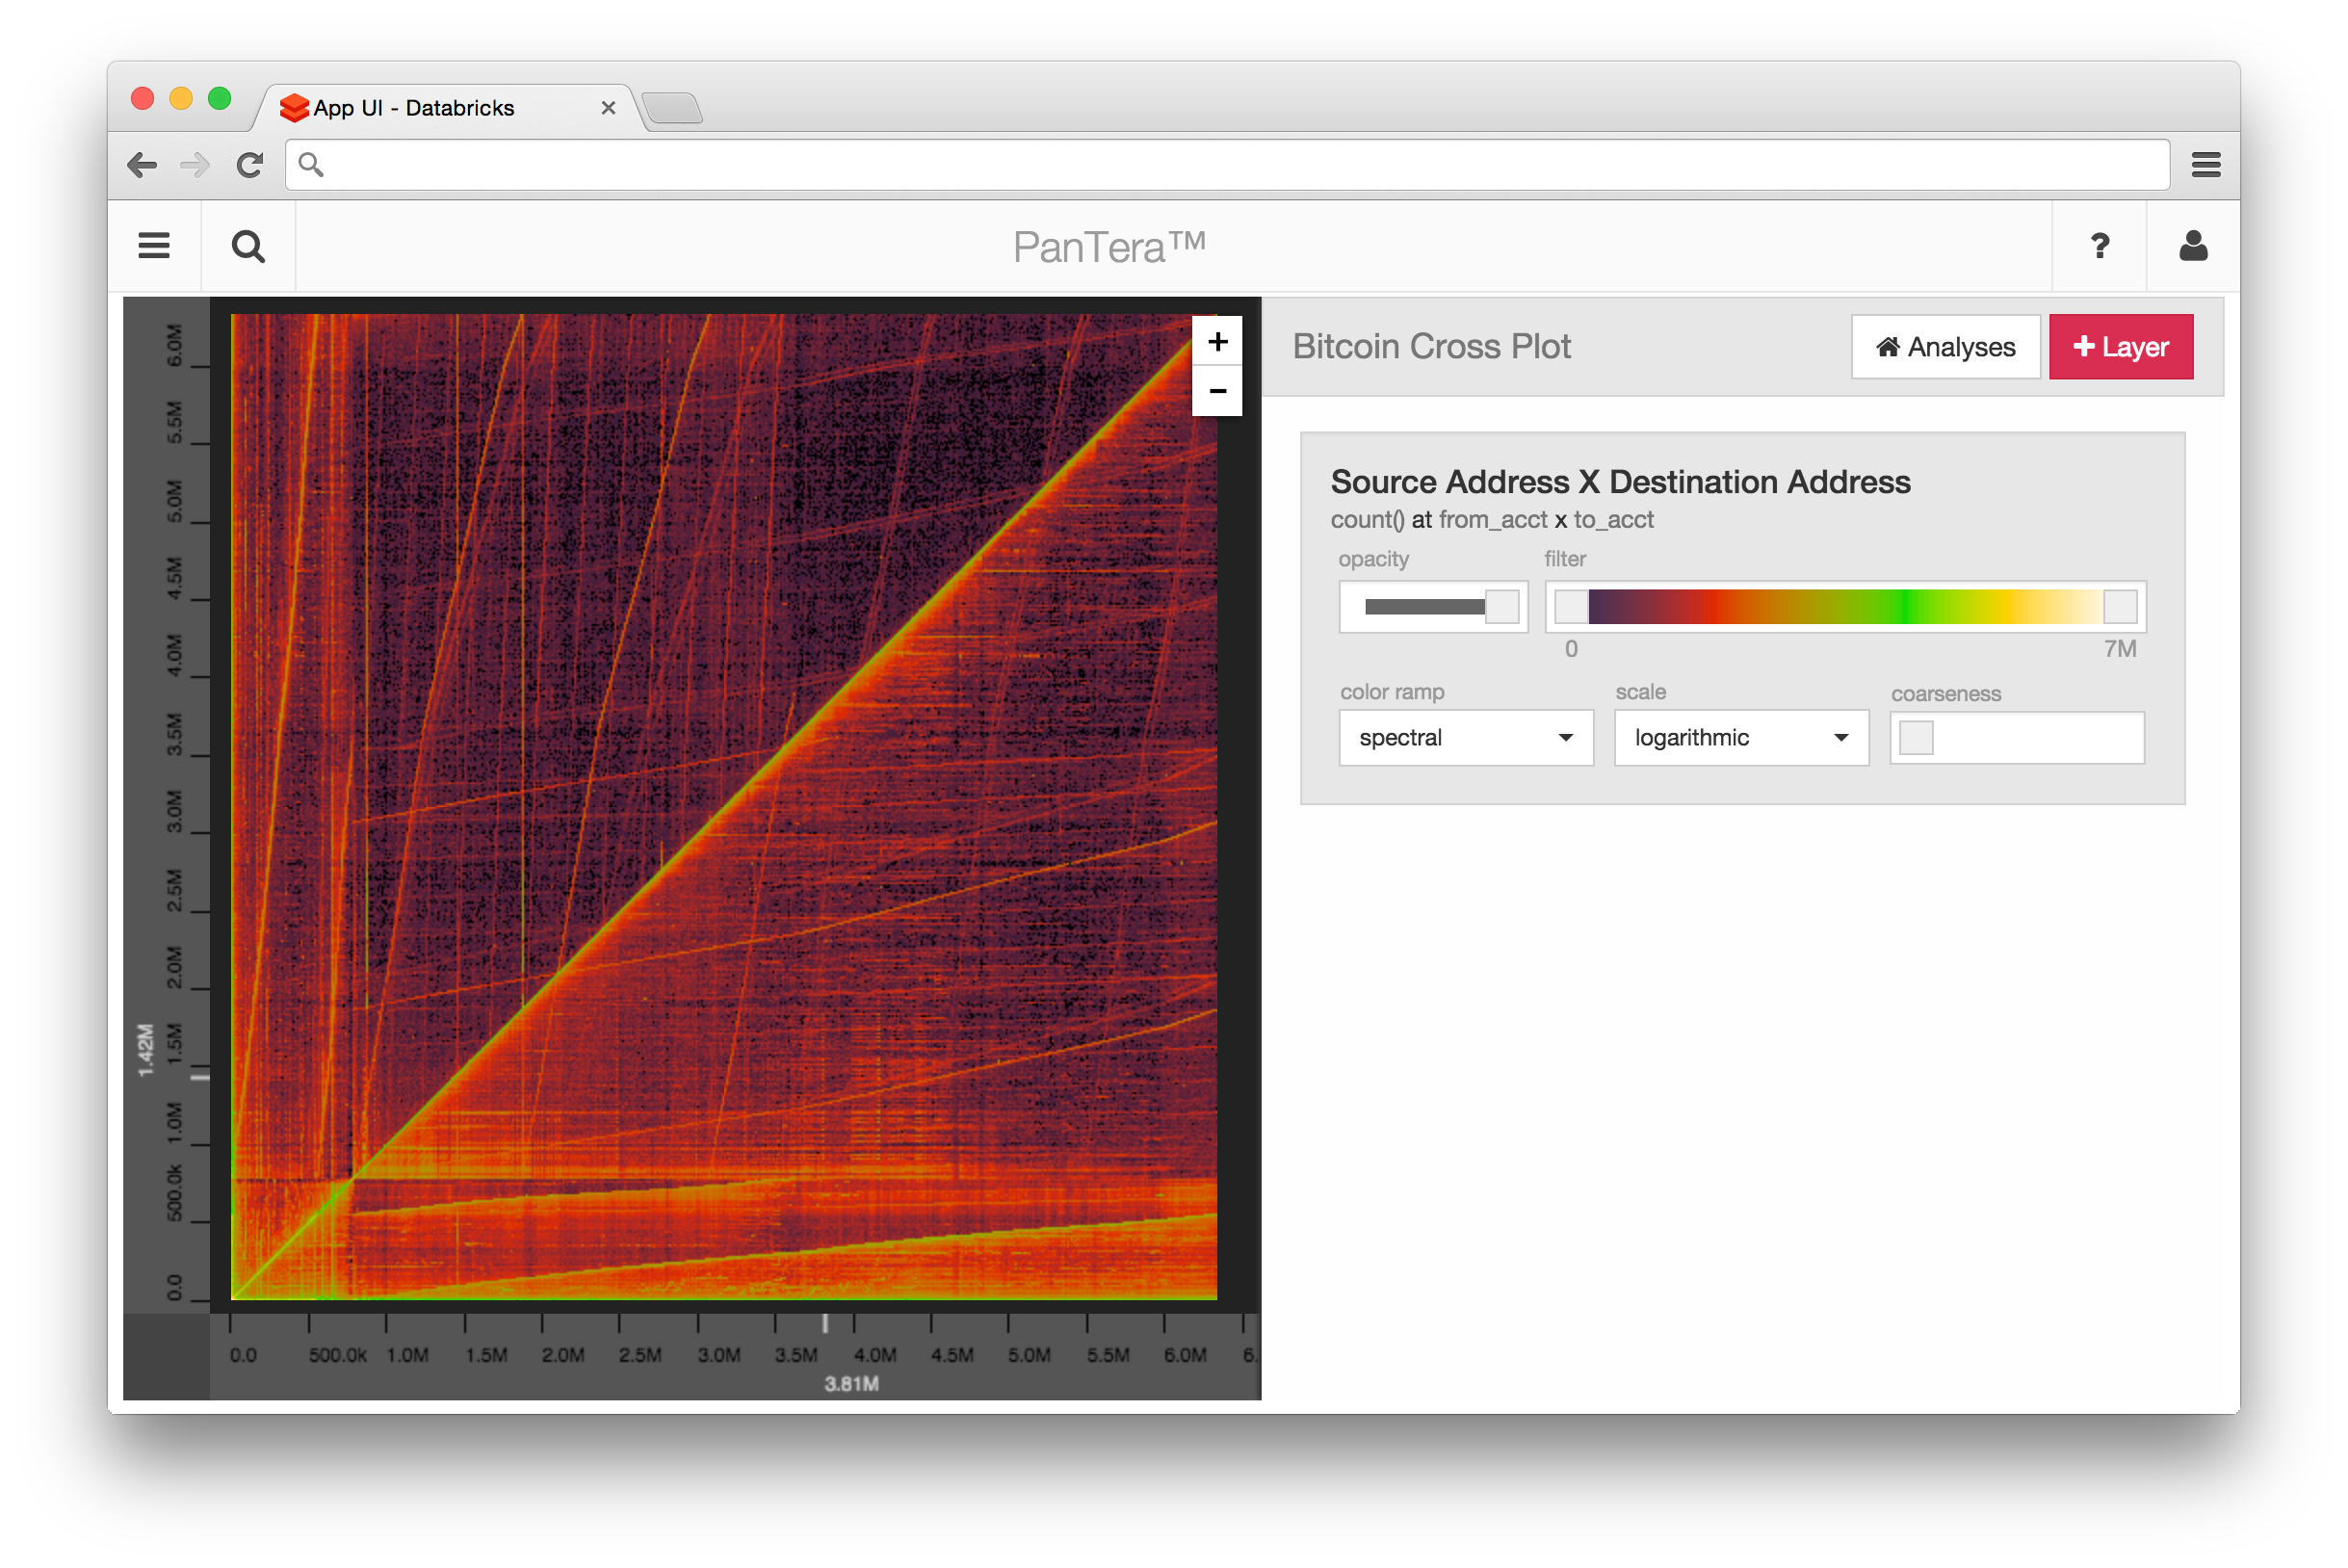Screen dimensions: 2348x1568
Task: Click the browser reload icon
Action: 250,165
